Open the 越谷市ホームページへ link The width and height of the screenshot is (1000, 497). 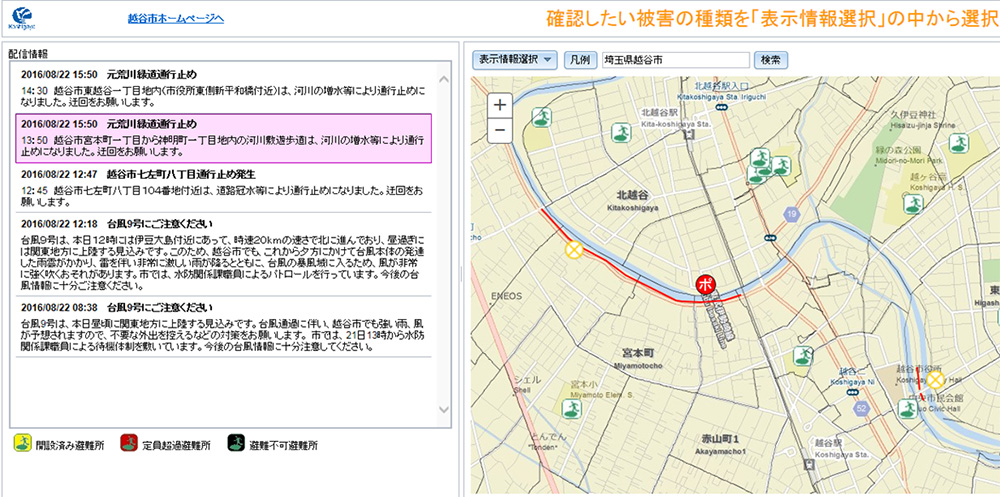(176, 19)
